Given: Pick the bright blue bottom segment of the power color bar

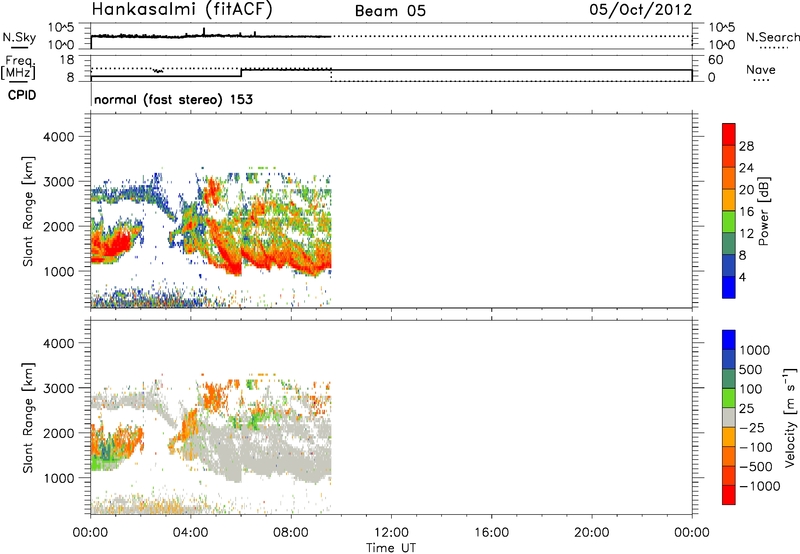Looking at the screenshot, I should click(729, 287).
